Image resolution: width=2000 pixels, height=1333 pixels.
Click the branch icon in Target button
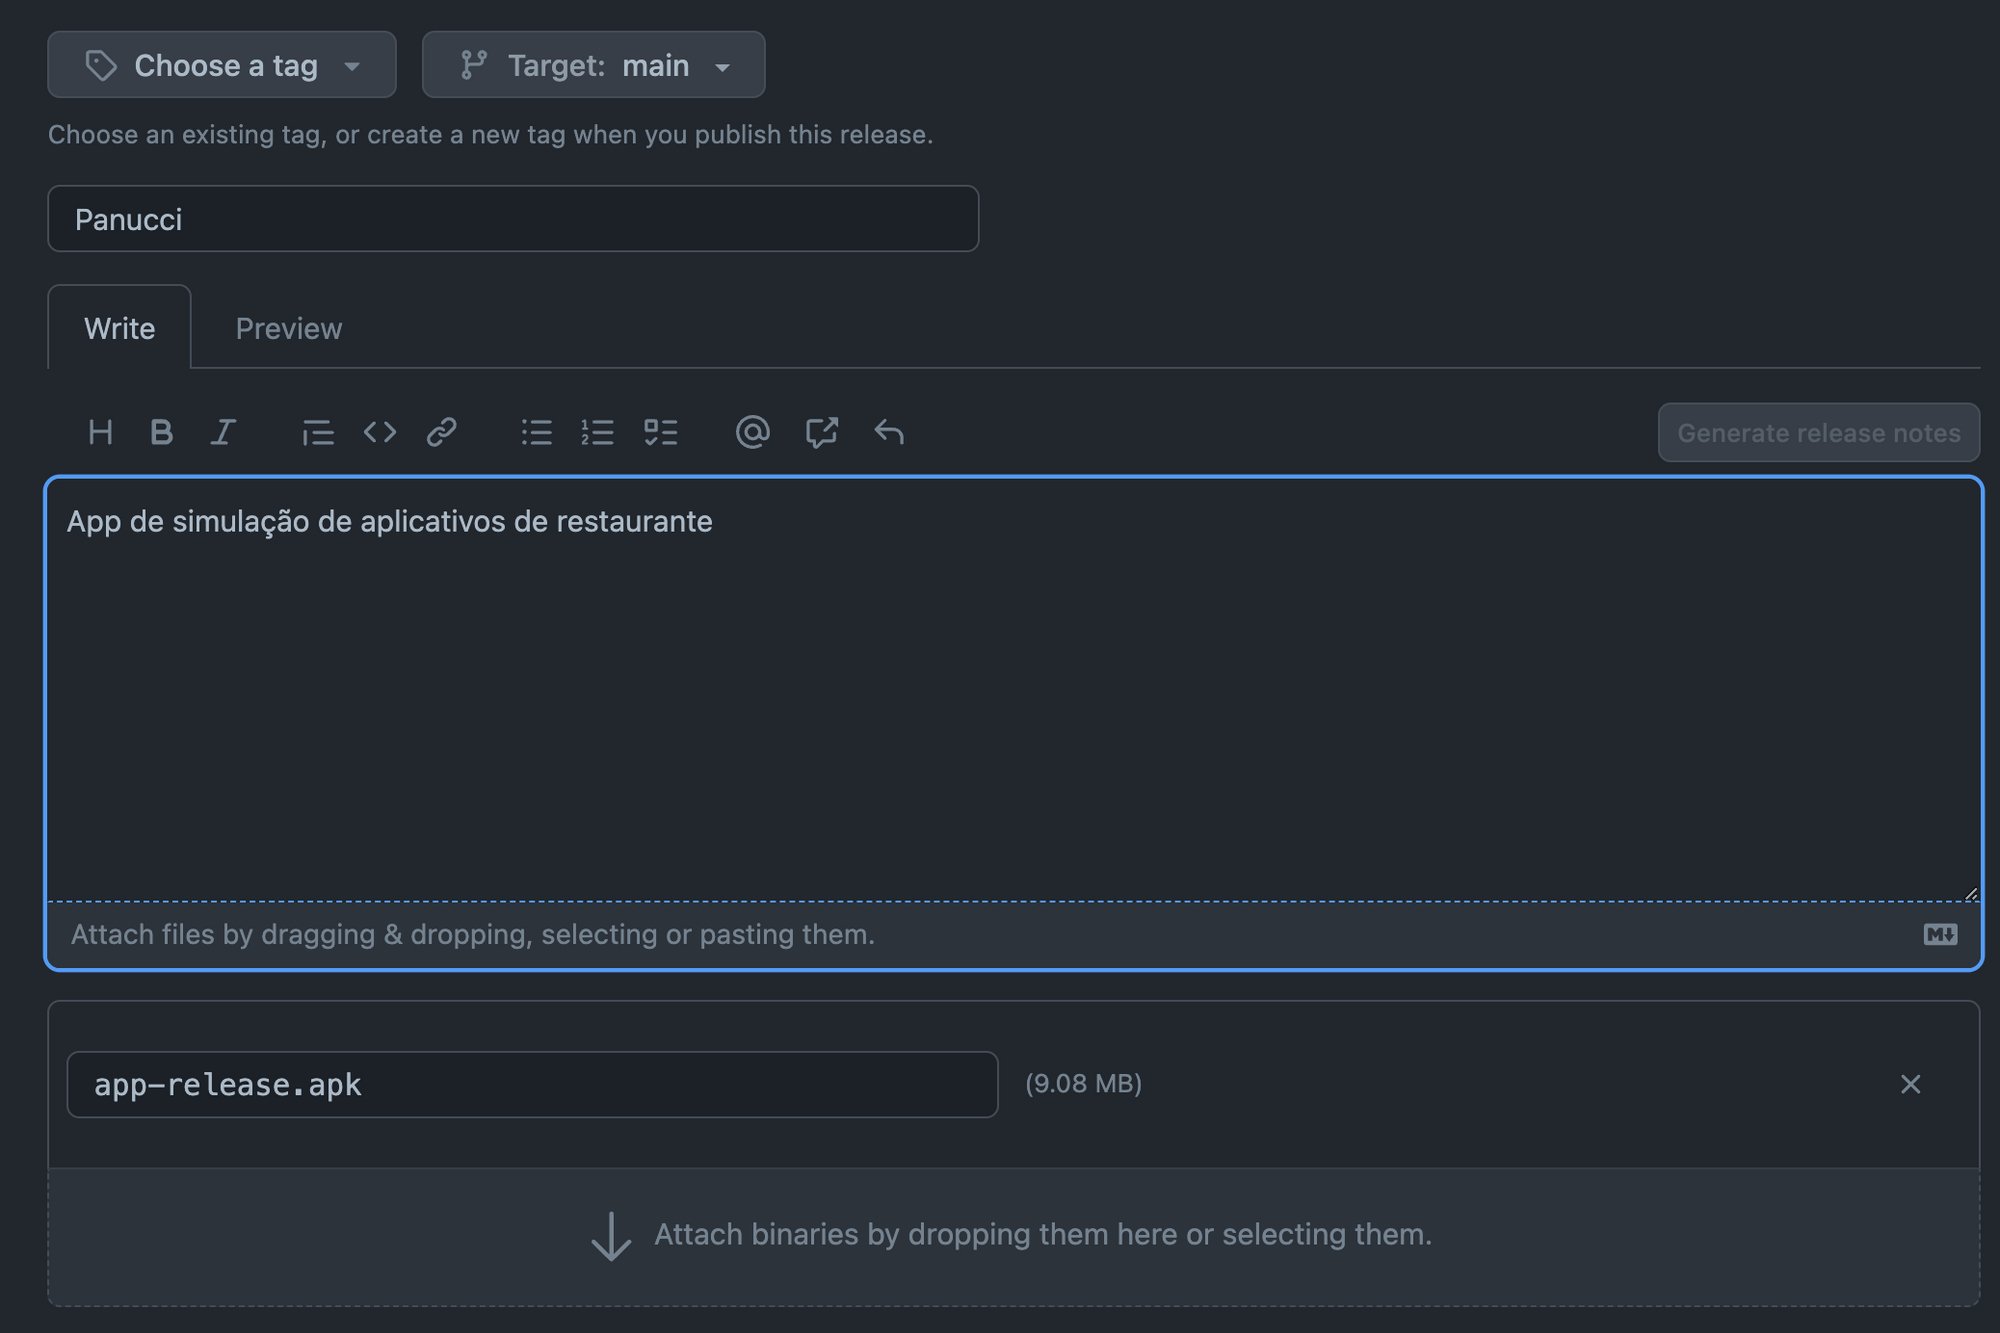pyautogui.click(x=473, y=65)
